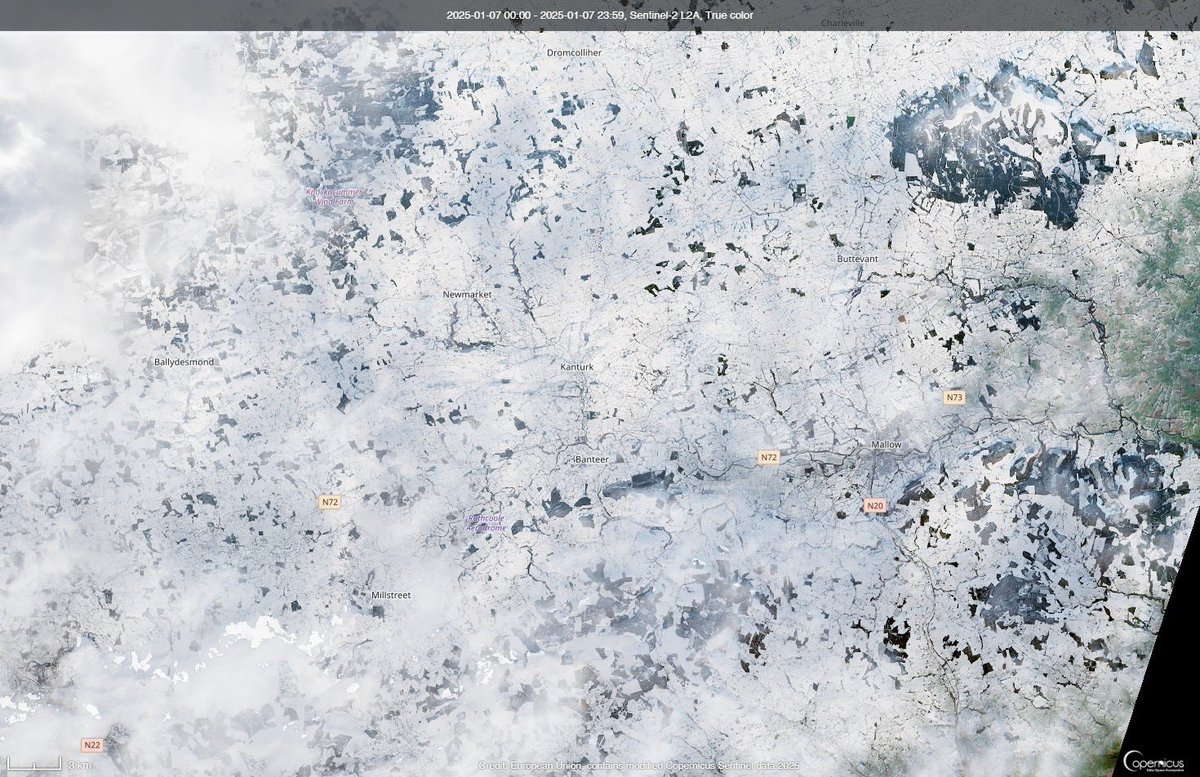The width and height of the screenshot is (1200, 777).
Task: Select the Kanturk town label
Action: click(577, 367)
